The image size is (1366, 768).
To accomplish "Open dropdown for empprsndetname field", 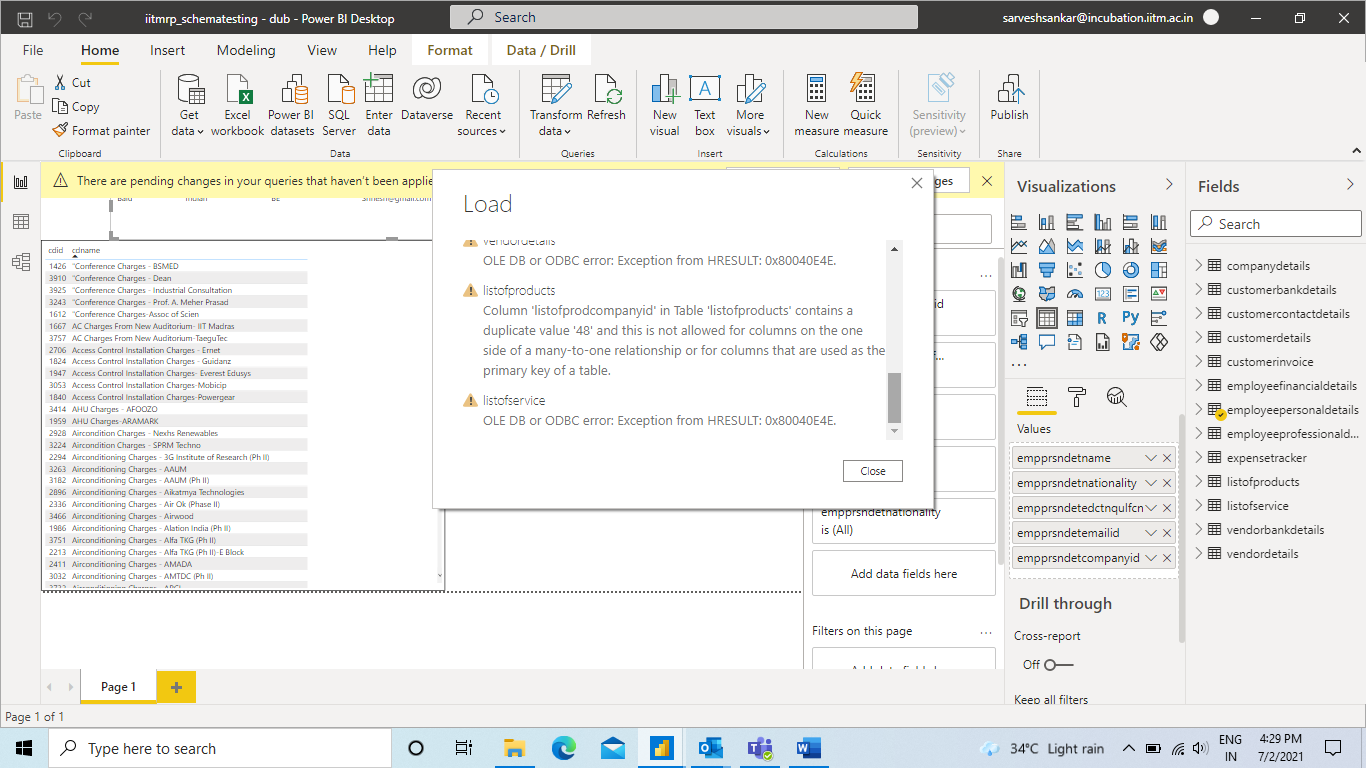I will click(x=1151, y=458).
